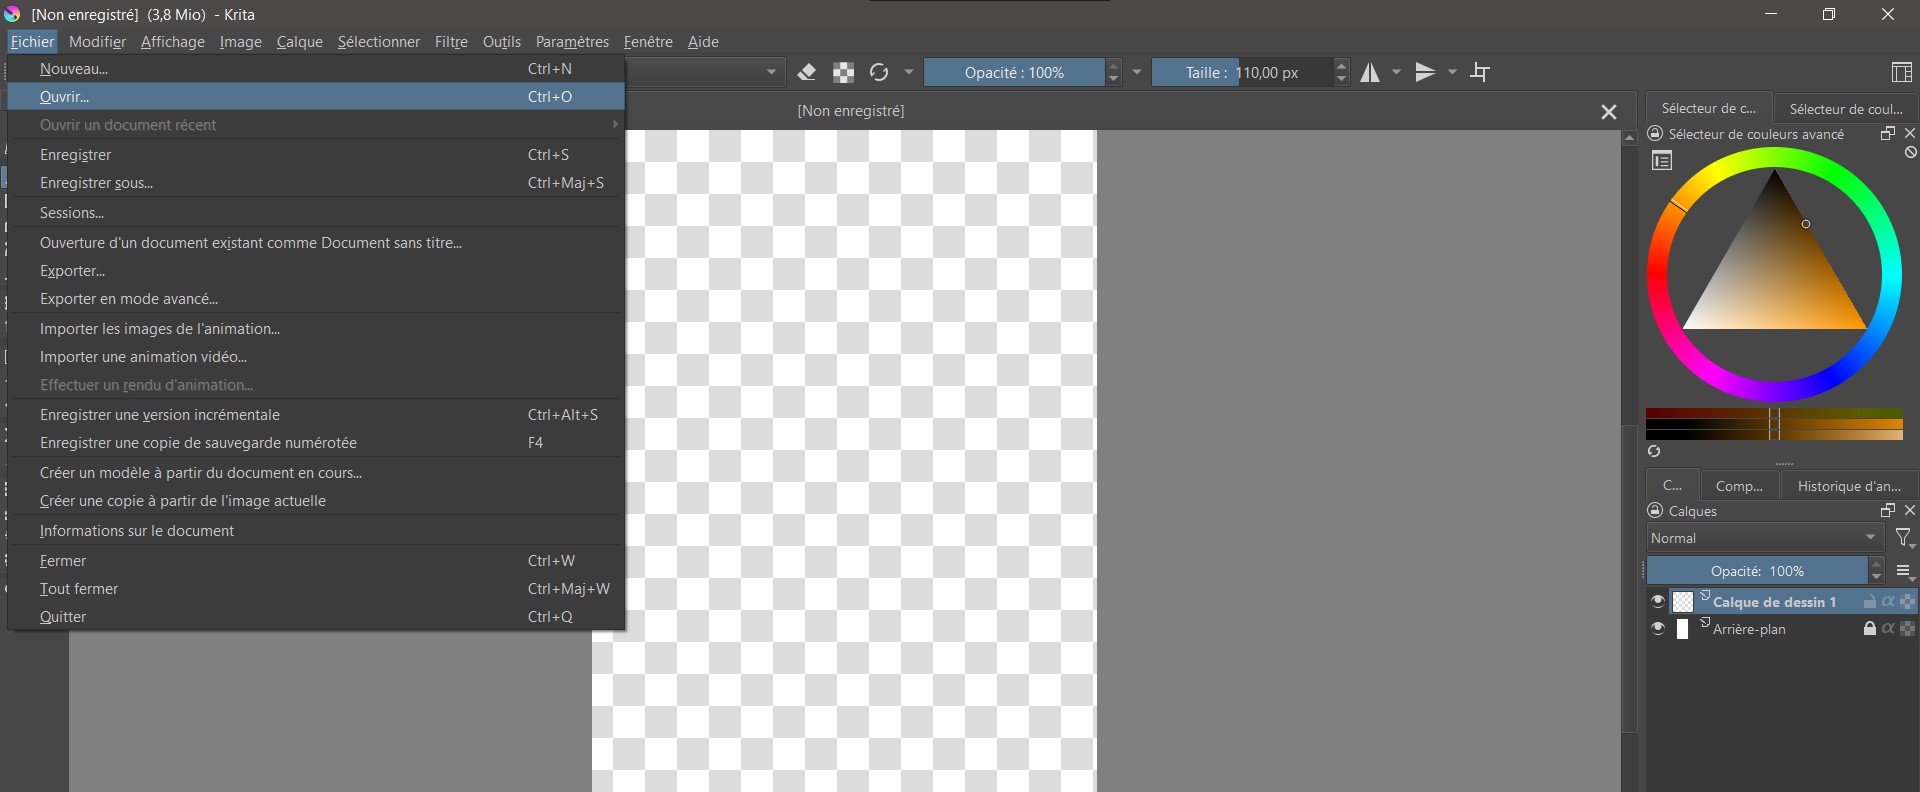The image size is (1920, 792).
Task: Open the Affichage menu
Action: (172, 42)
